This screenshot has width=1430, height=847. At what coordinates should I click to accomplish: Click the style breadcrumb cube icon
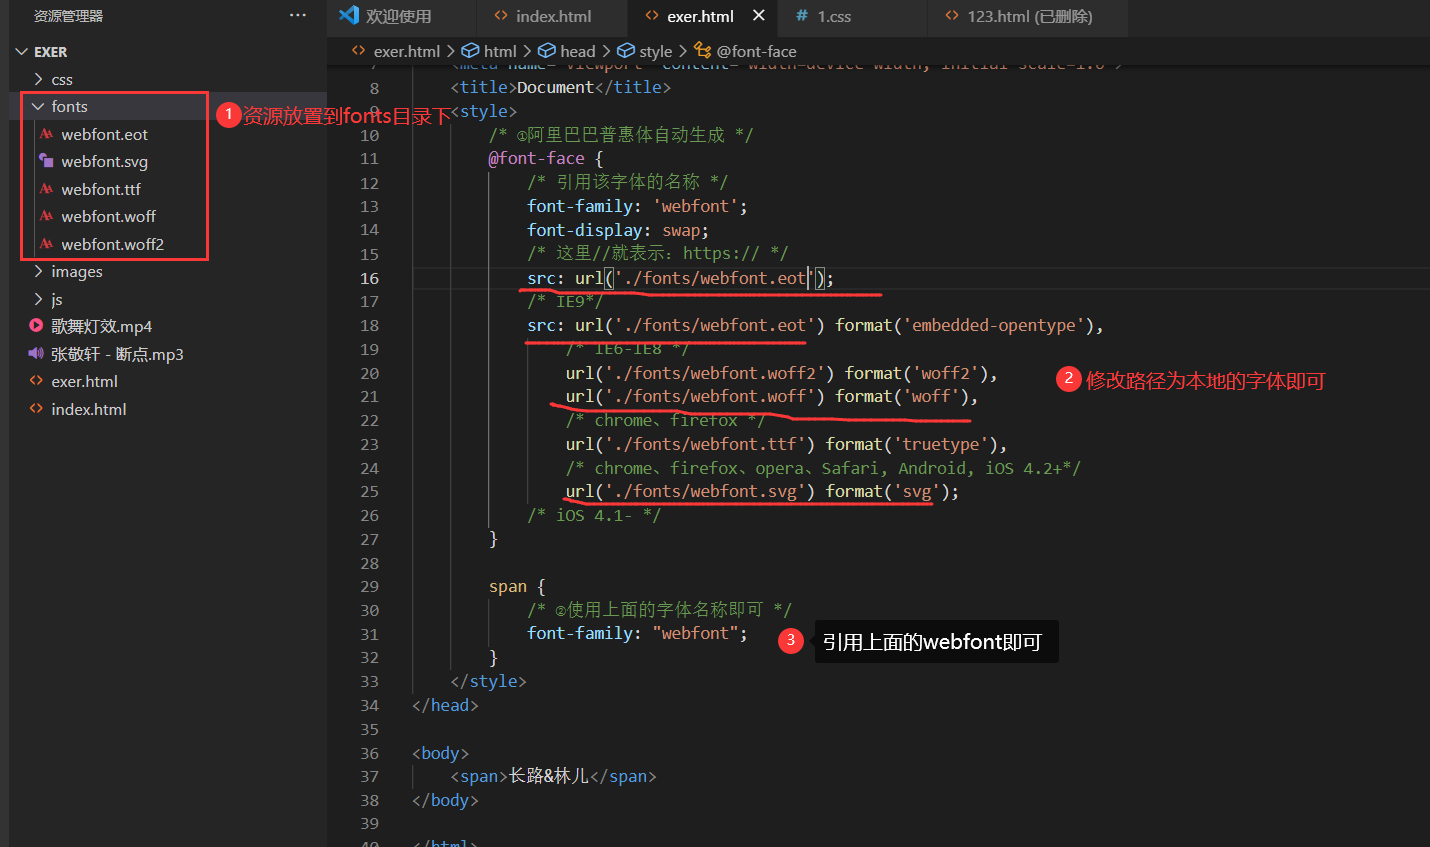626,51
